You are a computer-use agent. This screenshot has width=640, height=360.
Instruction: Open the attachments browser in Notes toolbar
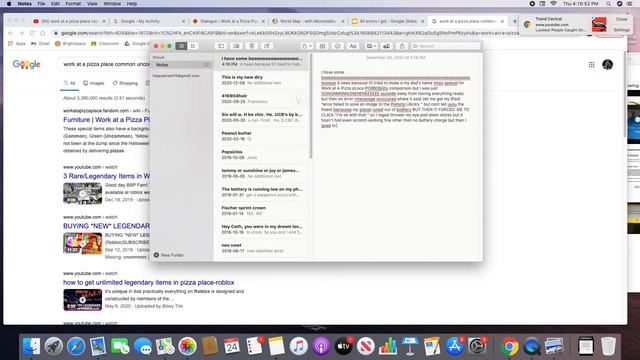(236, 46)
